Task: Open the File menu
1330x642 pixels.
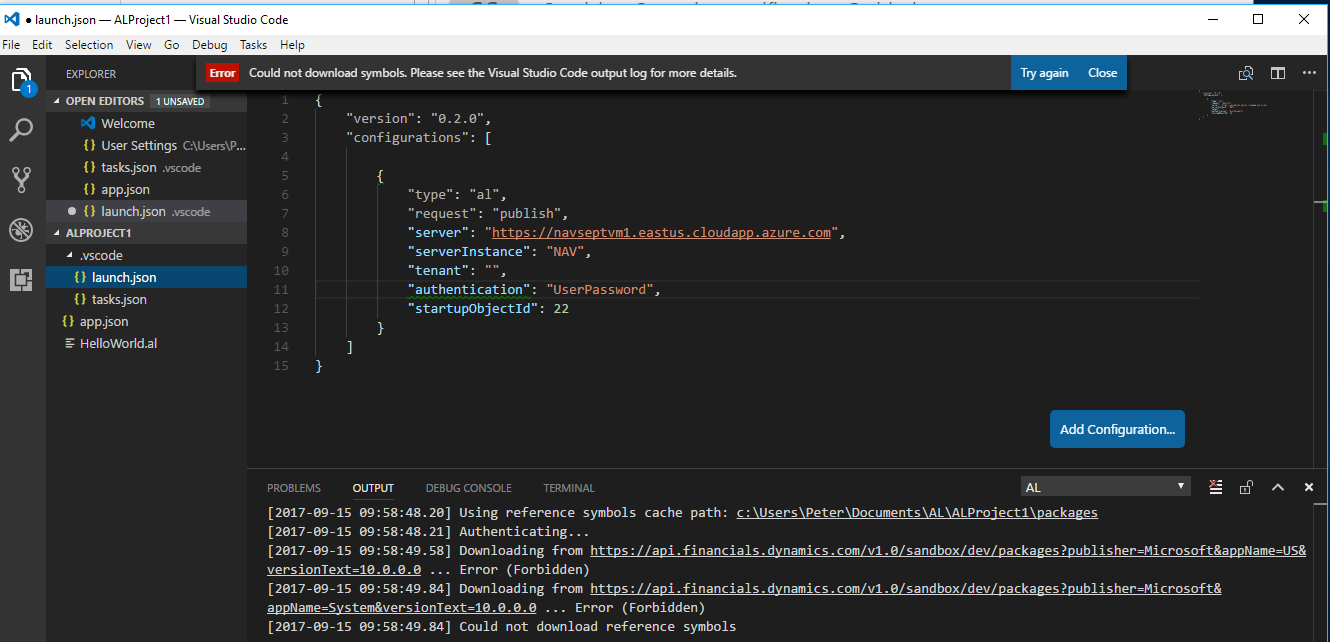Action: (11, 45)
